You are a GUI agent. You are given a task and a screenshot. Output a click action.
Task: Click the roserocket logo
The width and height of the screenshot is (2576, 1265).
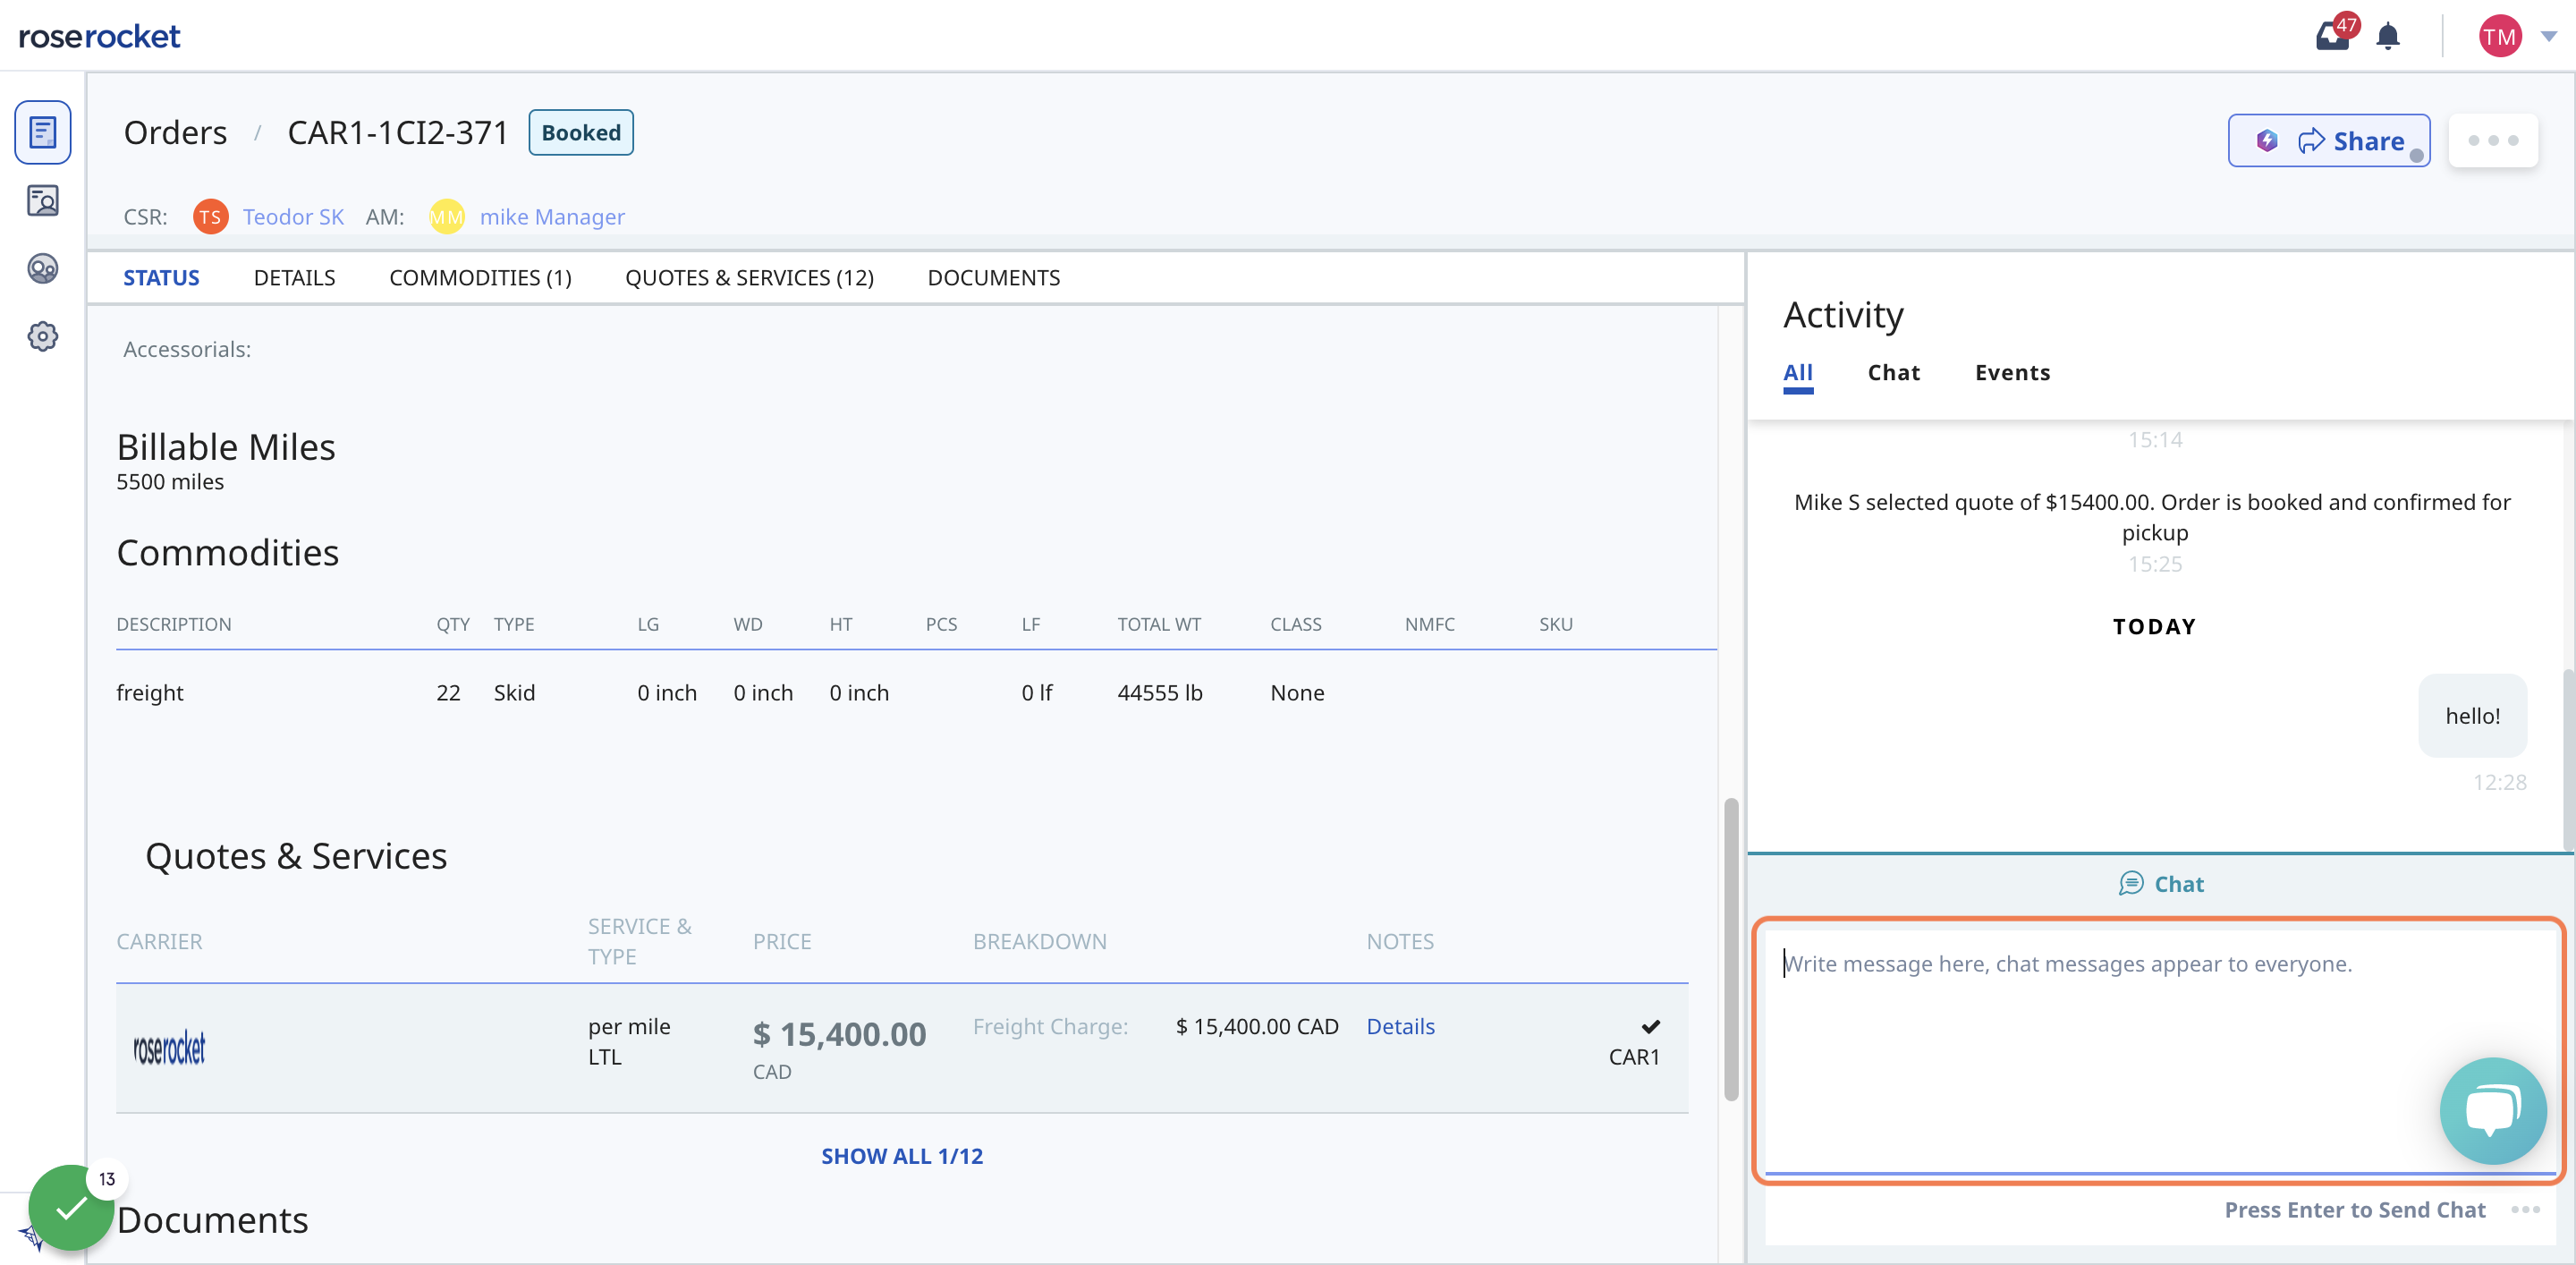coord(99,37)
